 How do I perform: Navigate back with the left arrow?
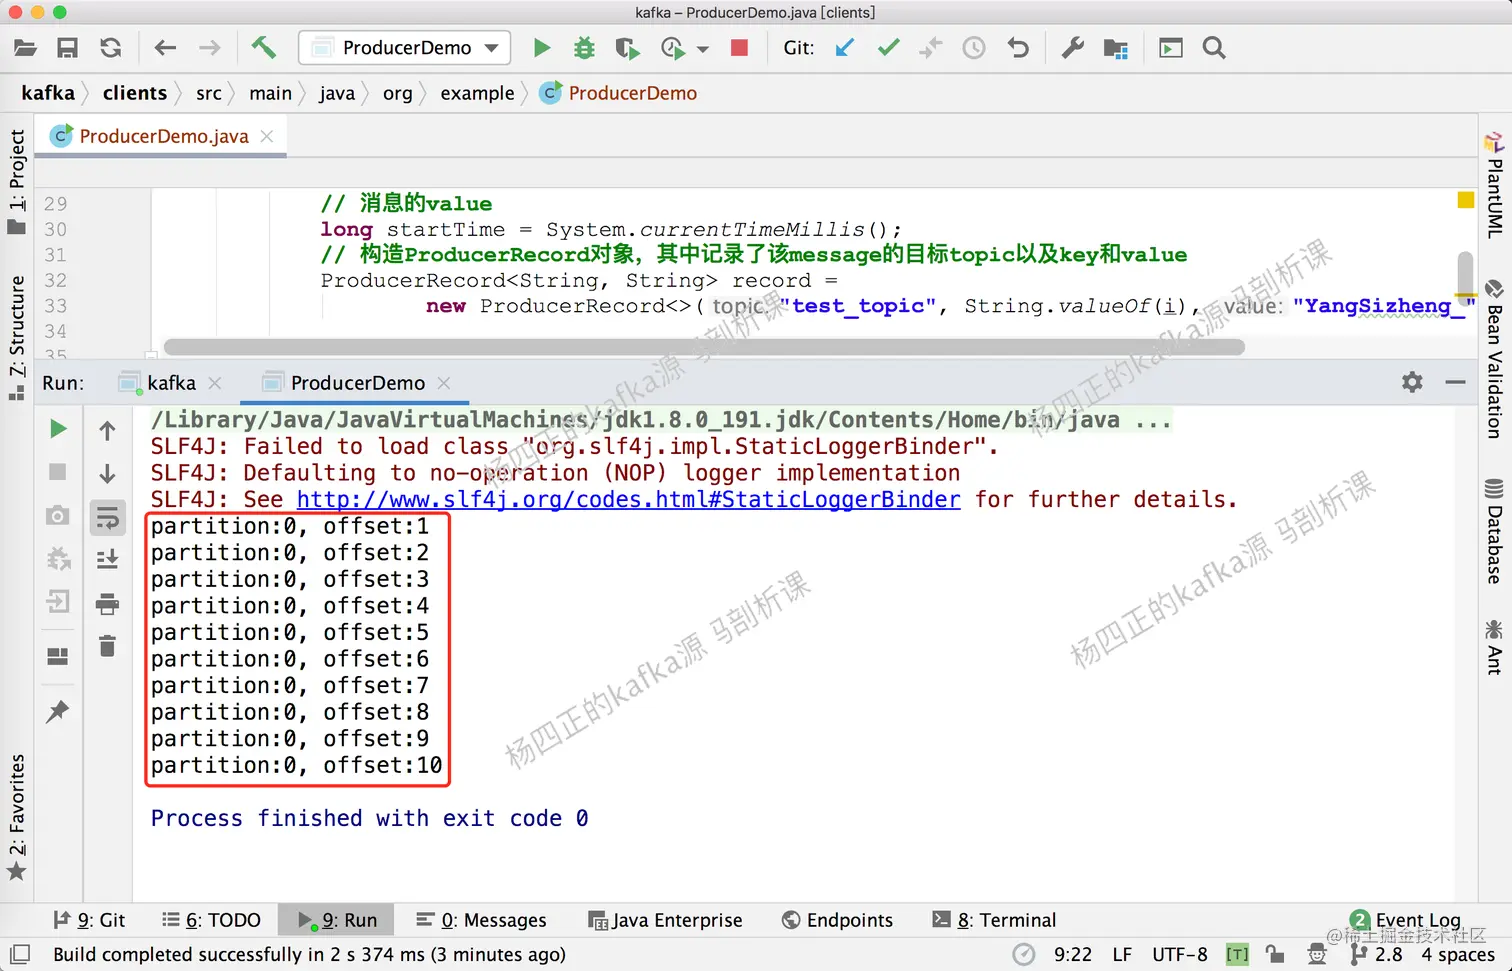166,48
